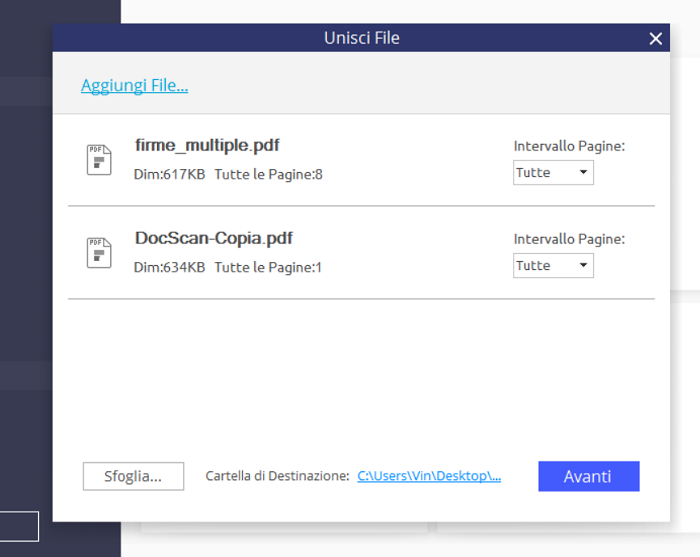Open the C:\Users\Vin\Desktop destination folder link

(429, 476)
